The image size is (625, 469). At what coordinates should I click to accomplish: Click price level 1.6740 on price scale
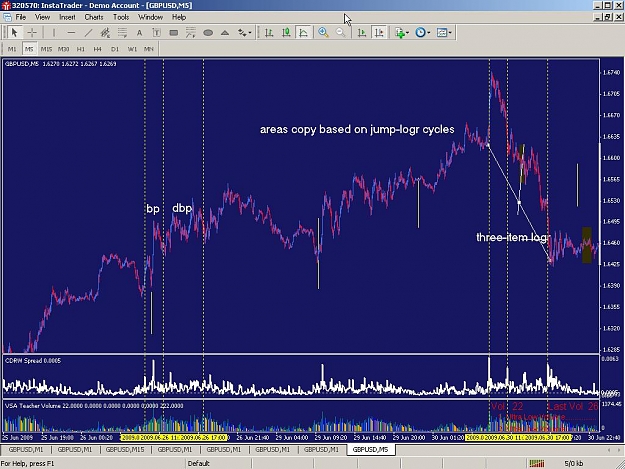pos(611,73)
